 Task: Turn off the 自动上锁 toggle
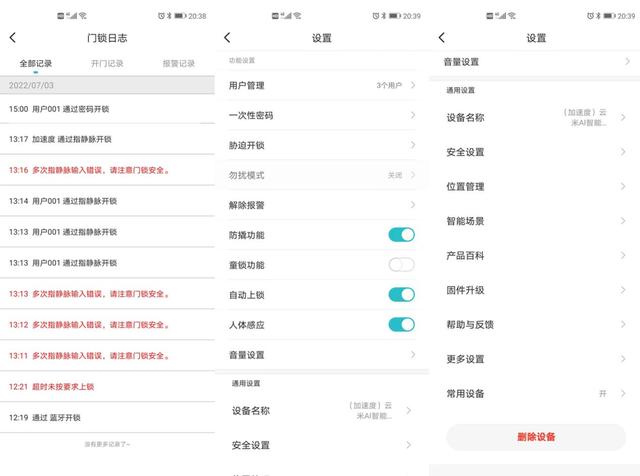(401, 295)
